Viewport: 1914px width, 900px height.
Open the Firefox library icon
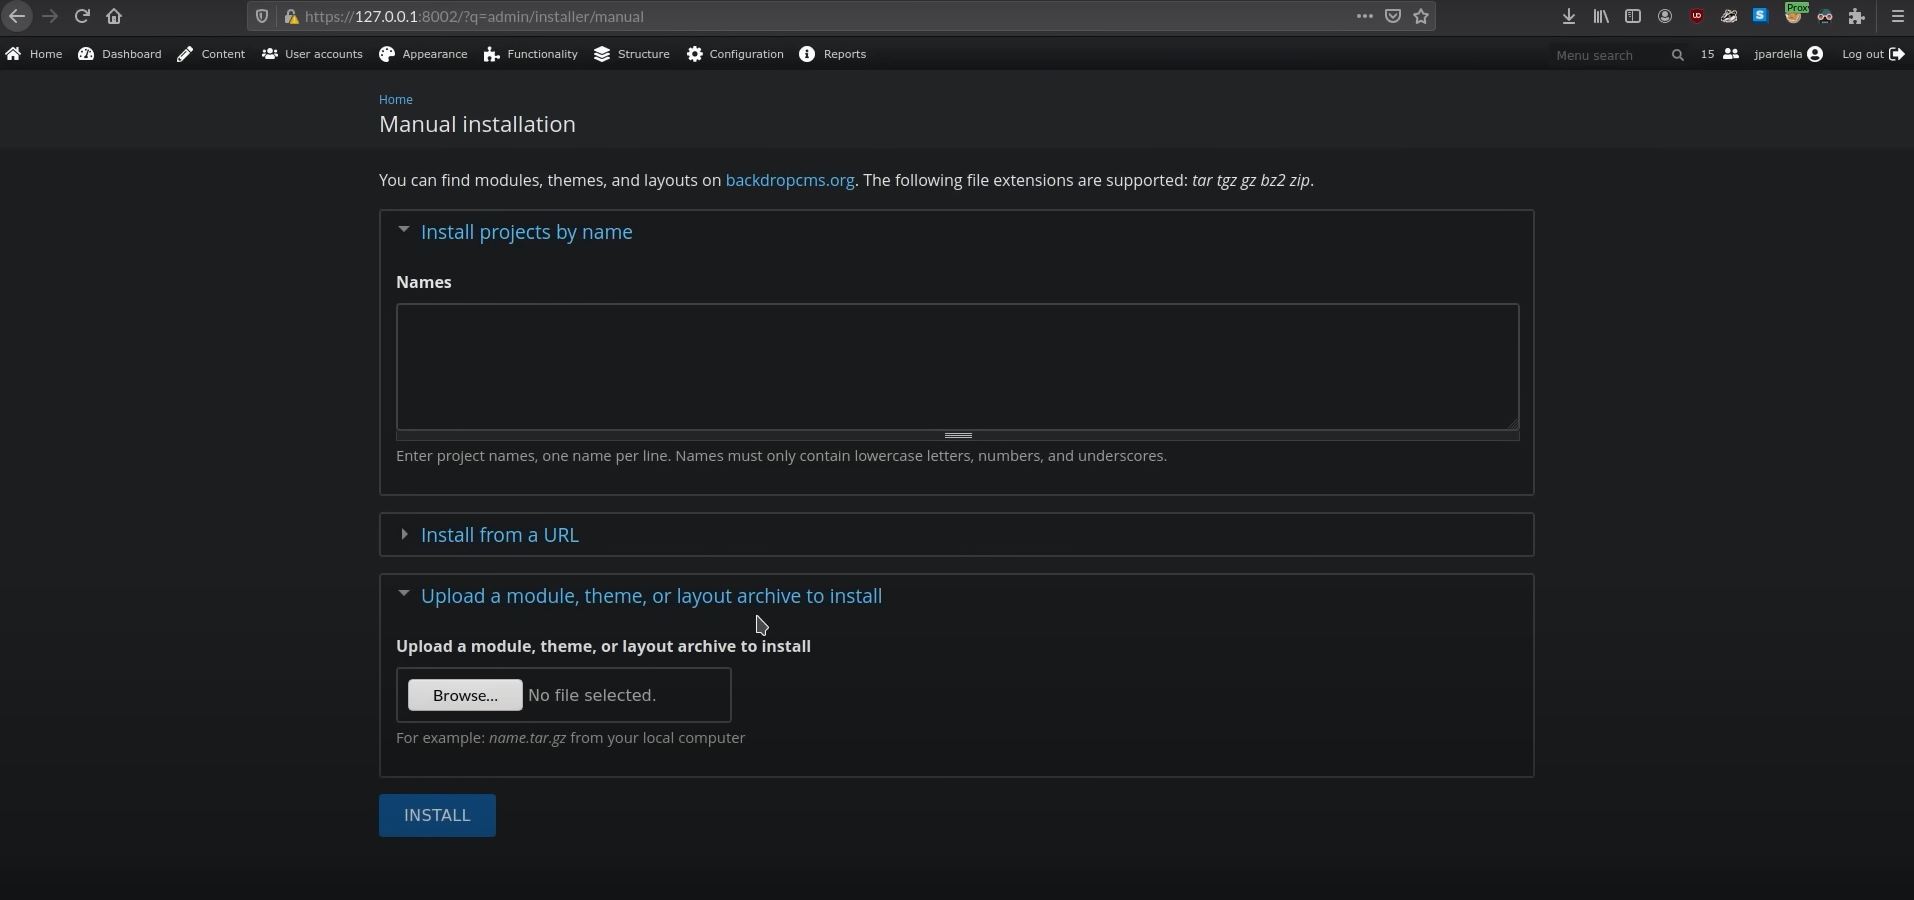1601,16
